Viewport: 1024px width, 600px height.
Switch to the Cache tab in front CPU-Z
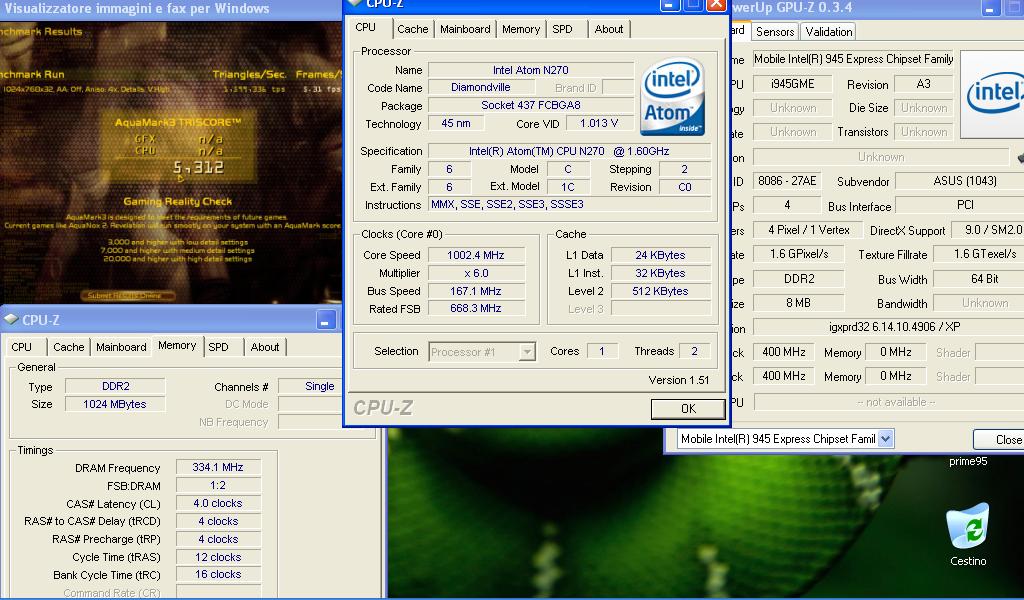pyautogui.click(x=413, y=29)
